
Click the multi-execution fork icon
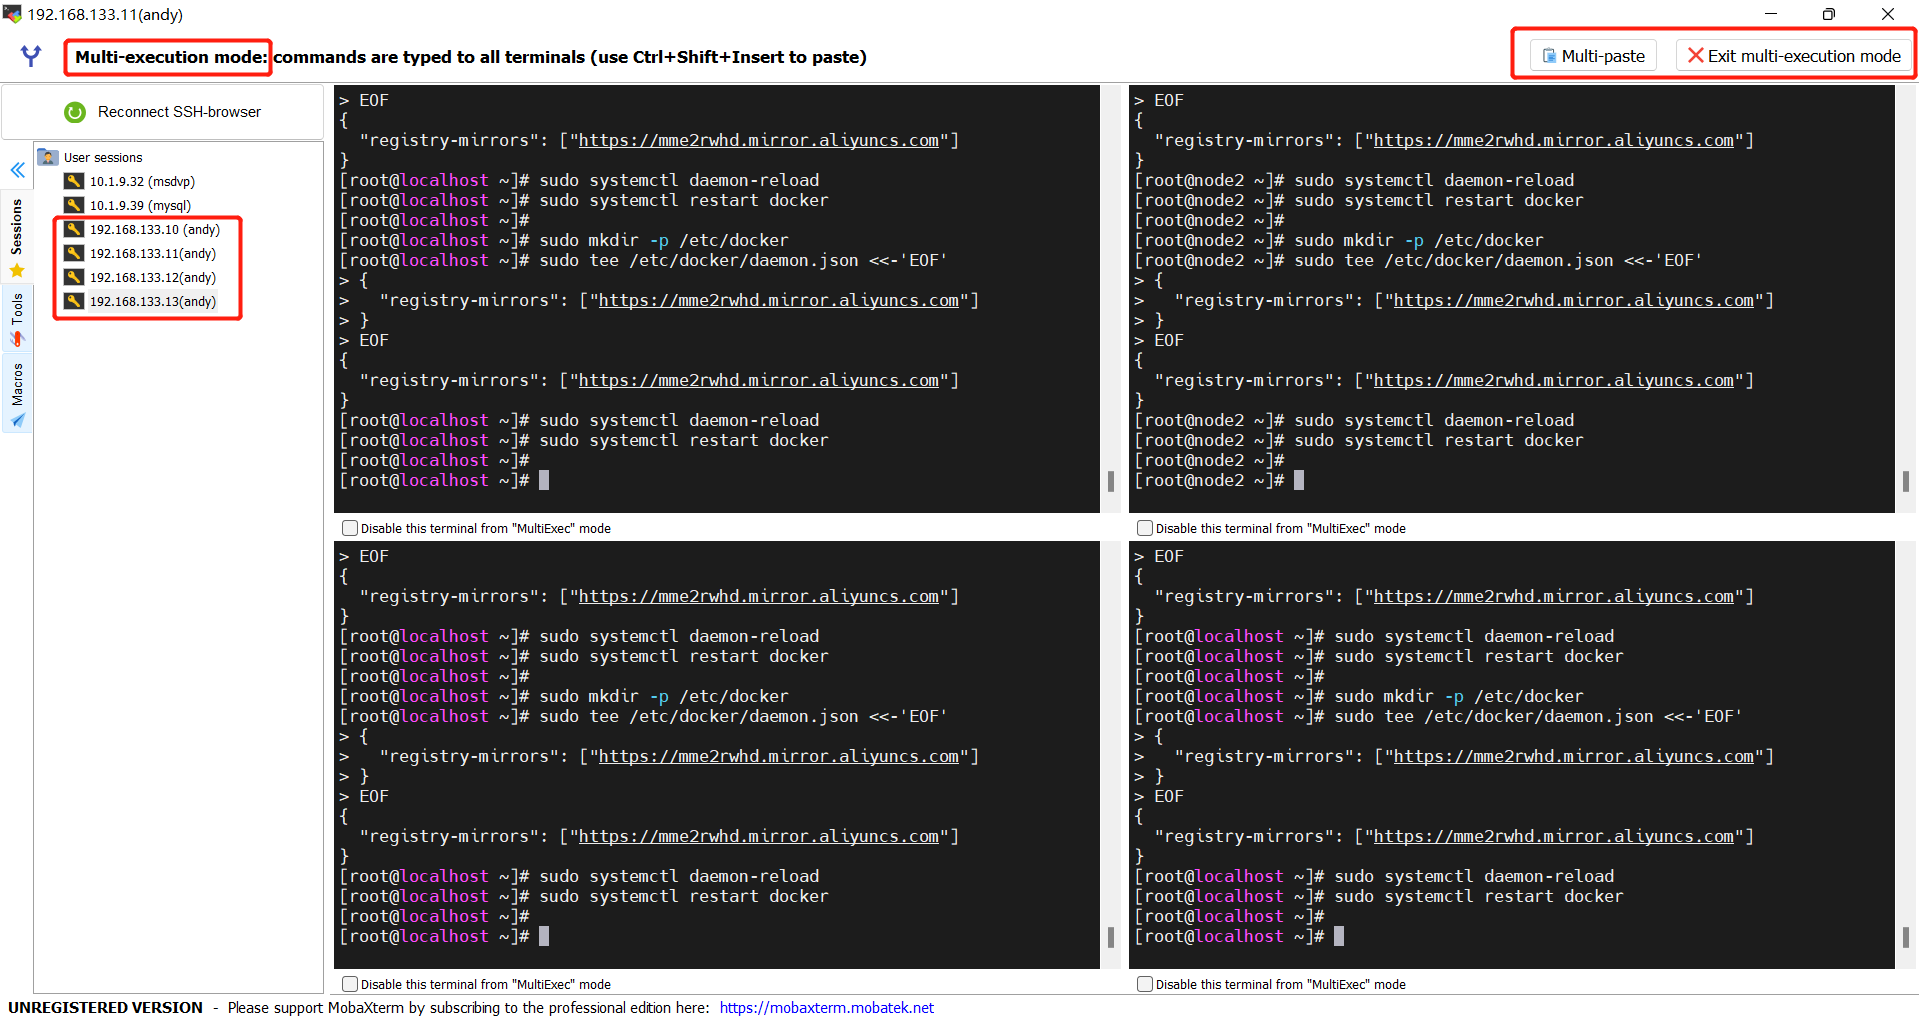point(31,56)
